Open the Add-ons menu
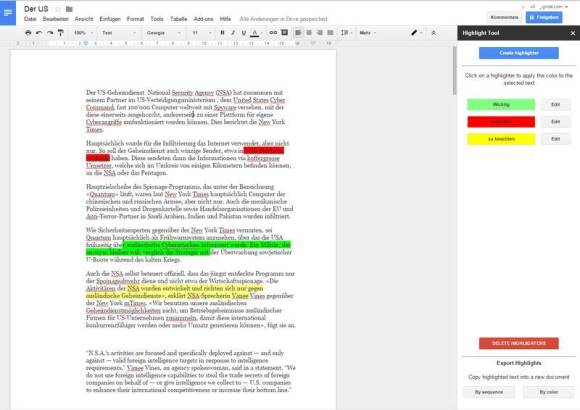580x410 pixels. click(x=203, y=19)
